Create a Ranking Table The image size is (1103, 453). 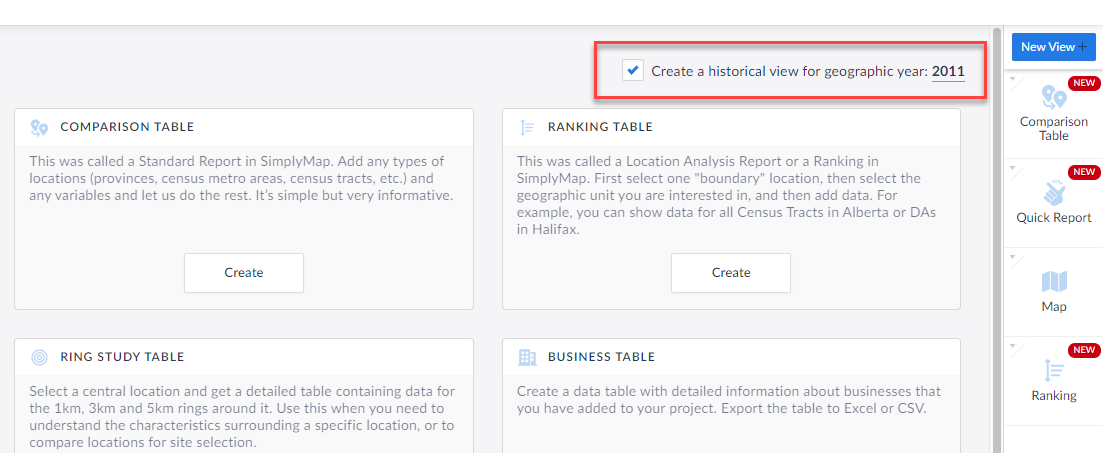pyautogui.click(x=731, y=273)
